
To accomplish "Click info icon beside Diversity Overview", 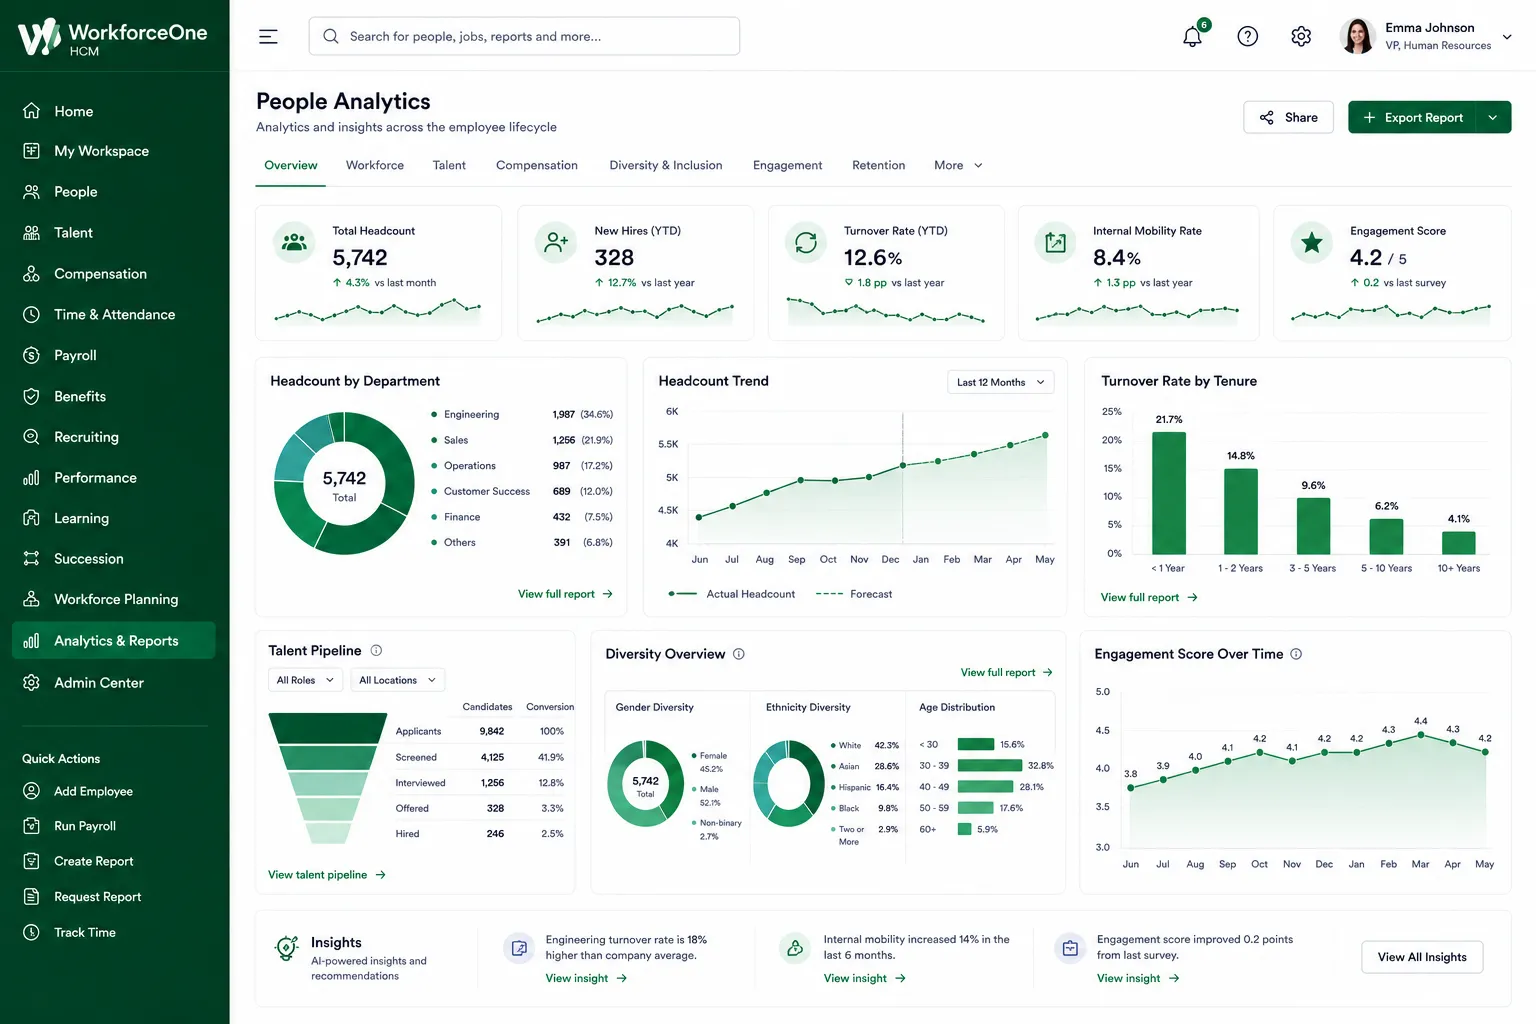I will pos(739,654).
